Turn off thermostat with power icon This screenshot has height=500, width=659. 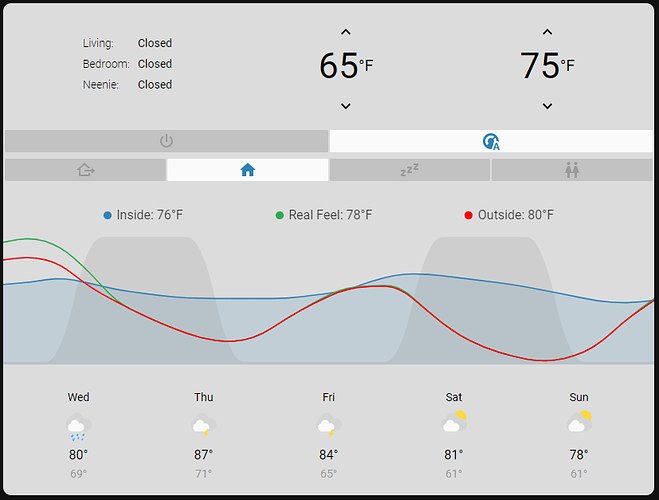click(166, 141)
